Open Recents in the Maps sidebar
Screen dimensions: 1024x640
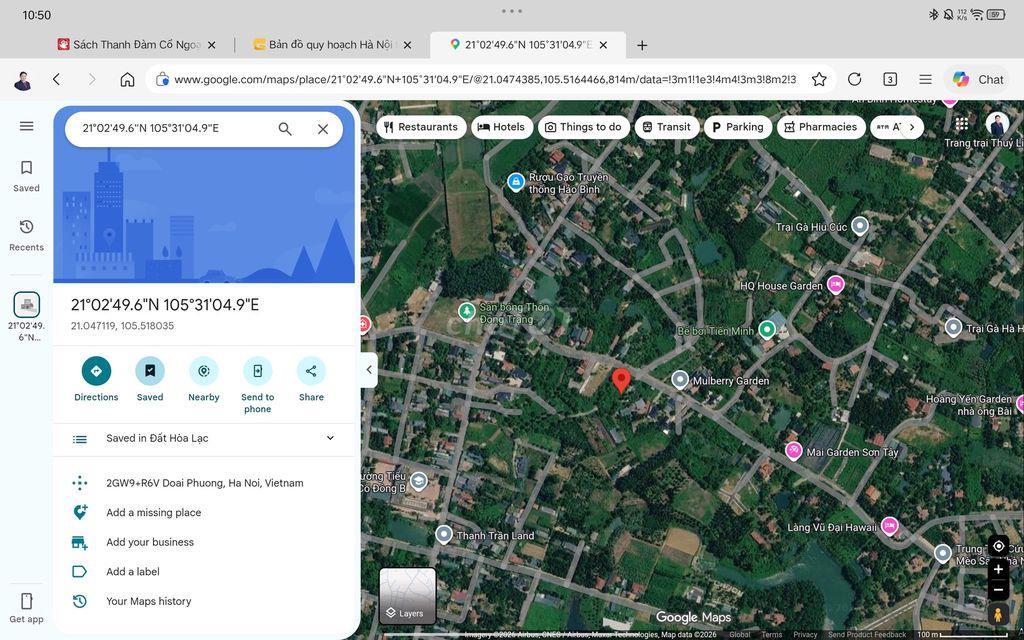[x=26, y=235]
